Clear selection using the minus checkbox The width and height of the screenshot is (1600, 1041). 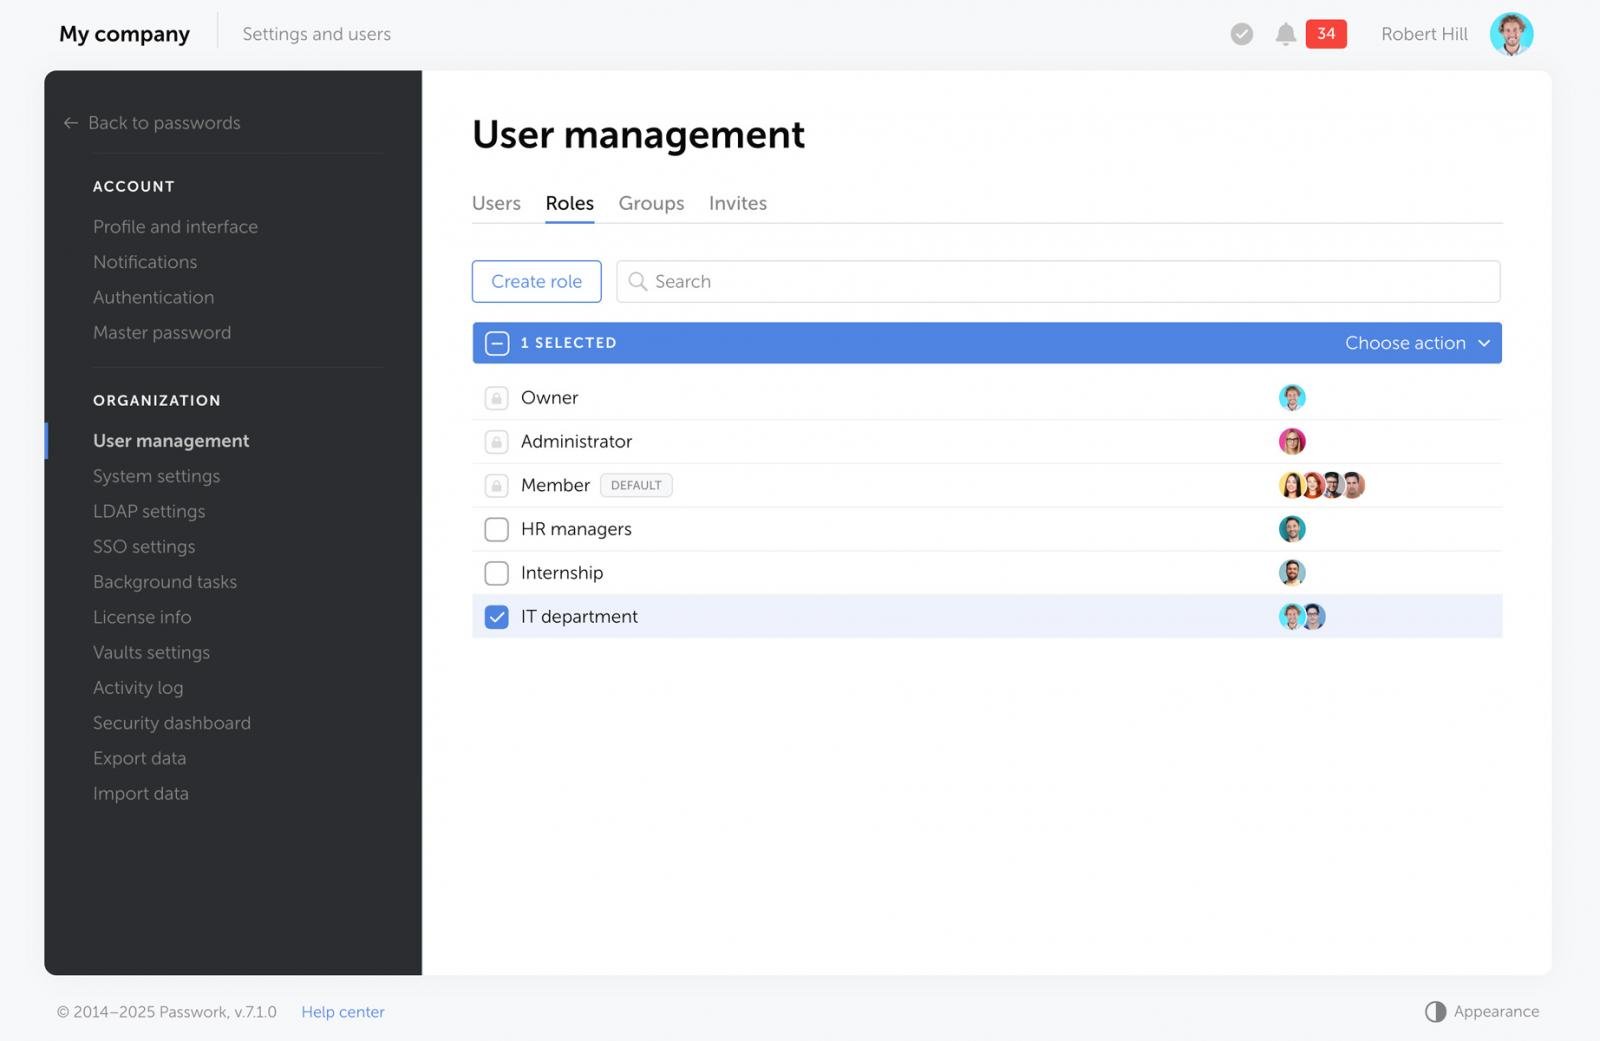pyautogui.click(x=497, y=342)
